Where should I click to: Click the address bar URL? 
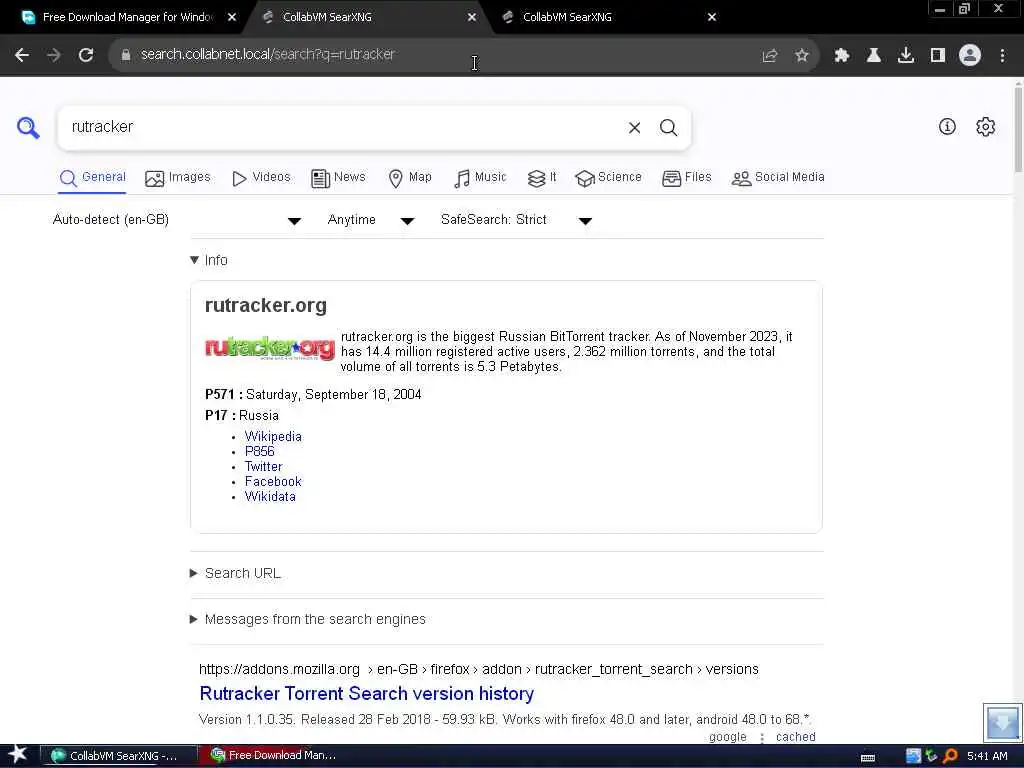click(x=268, y=55)
